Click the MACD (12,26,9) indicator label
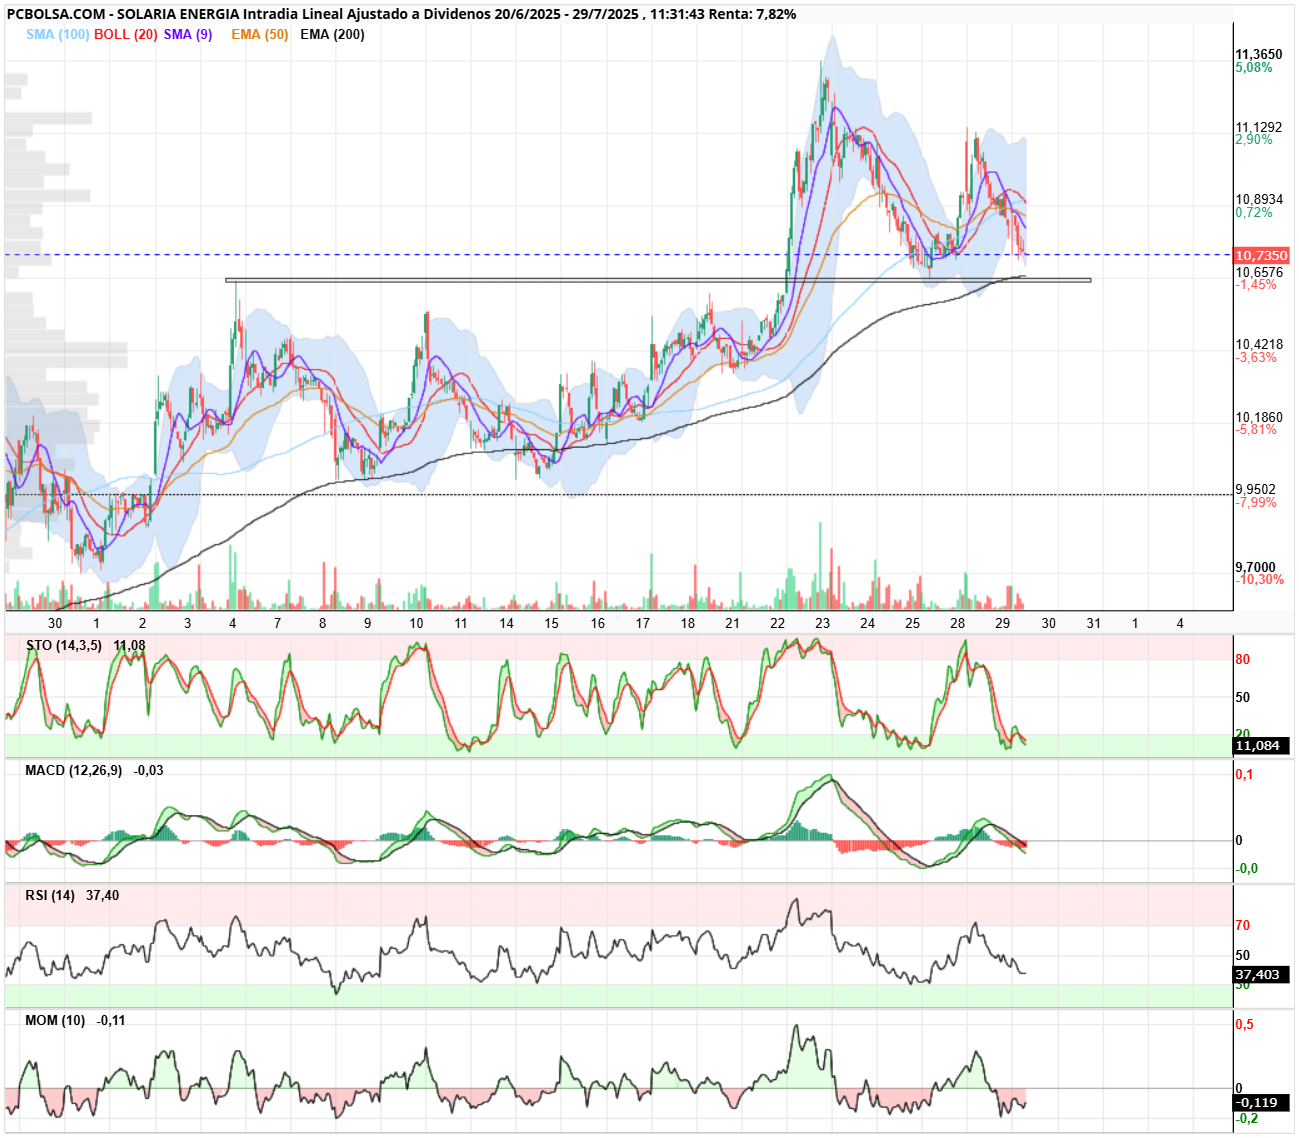This screenshot has width=1299, height=1138. click(x=73, y=770)
